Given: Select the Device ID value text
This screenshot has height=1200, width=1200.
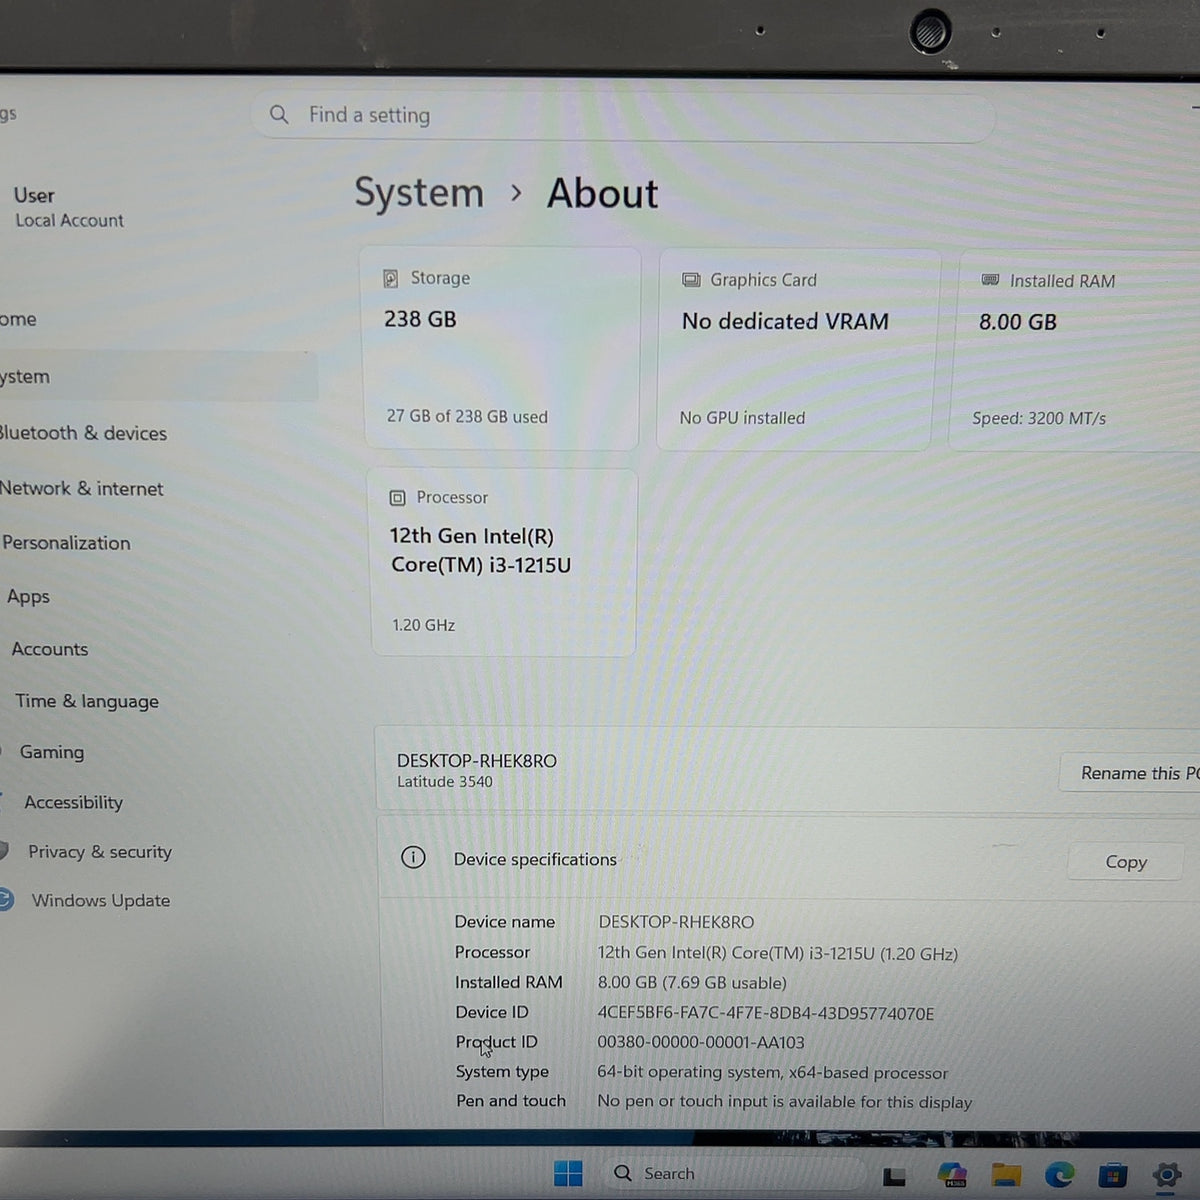Looking at the screenshot, I should tap(766, 1013).
